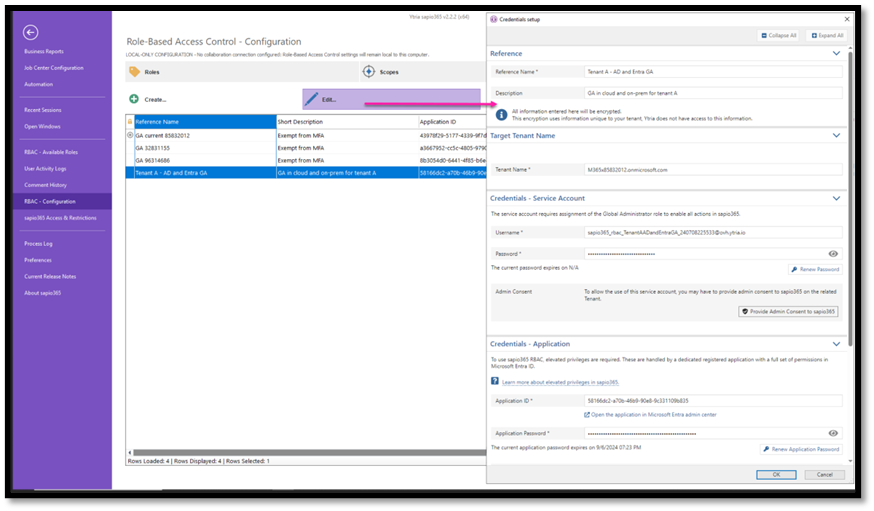This screenshot has width=874, height=511.
Task: Click the Reference Name input field
Action: pyautogui.click(x=713, y=72)
